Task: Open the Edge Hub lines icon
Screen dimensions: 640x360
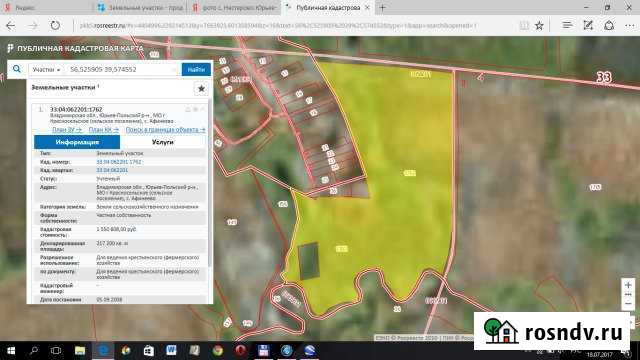Action: click(567, 25)
